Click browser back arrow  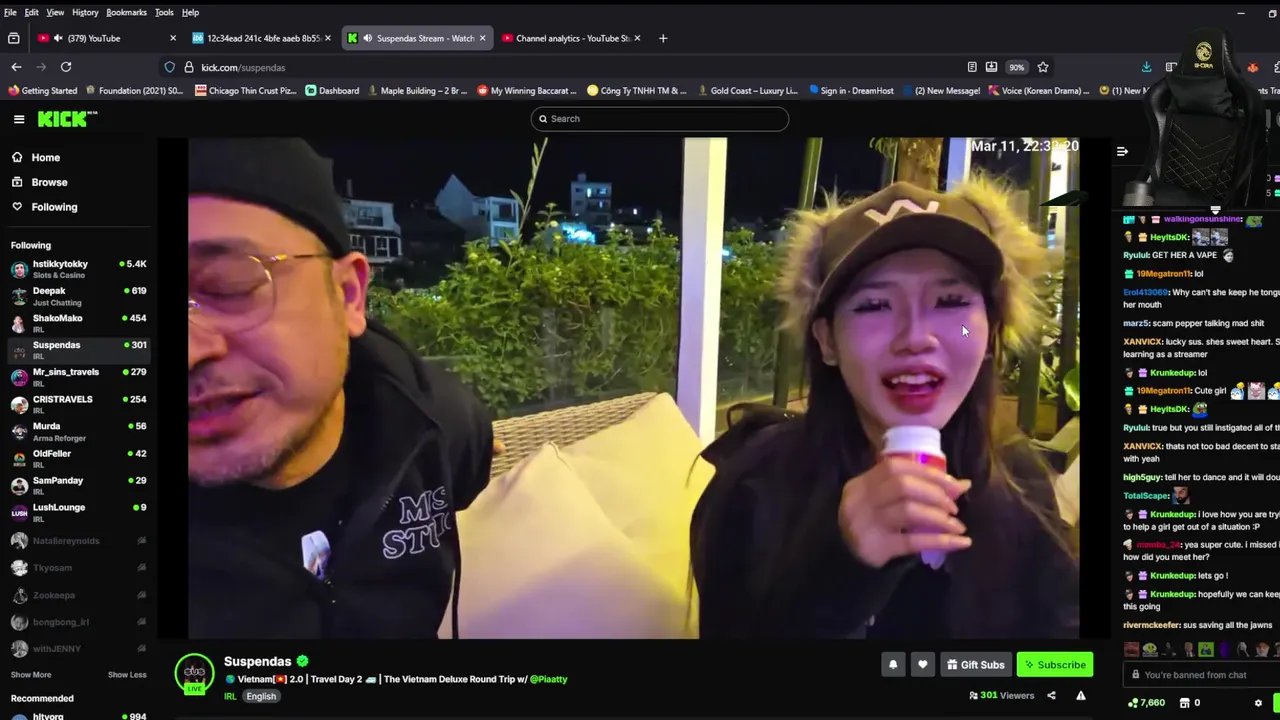tap(16, 67)
